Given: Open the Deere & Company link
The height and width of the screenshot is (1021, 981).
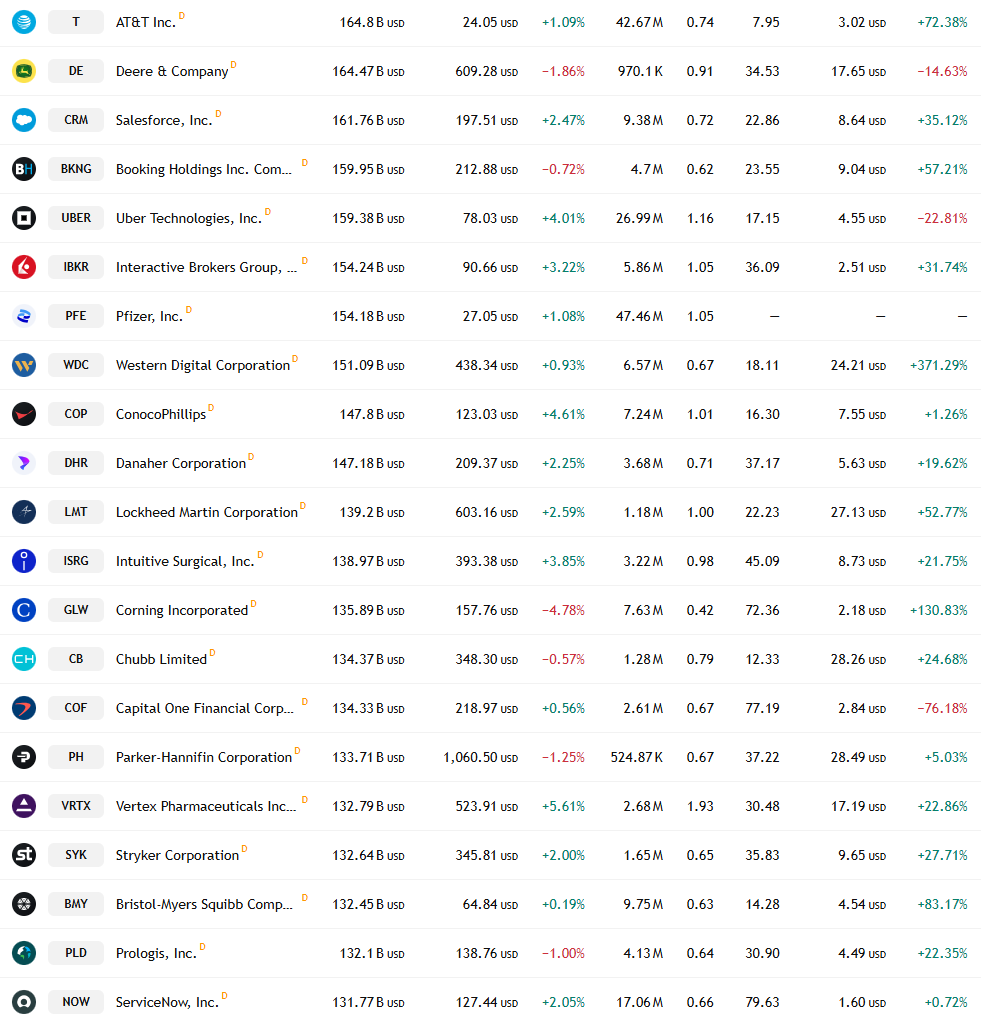Looking at the screenshot, I should point(172,71).
